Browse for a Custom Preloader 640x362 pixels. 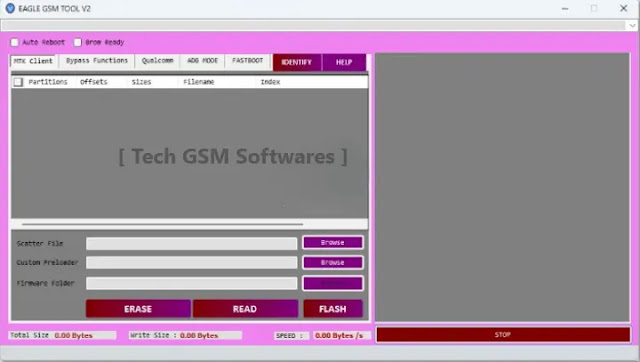[x=333, y=262]
